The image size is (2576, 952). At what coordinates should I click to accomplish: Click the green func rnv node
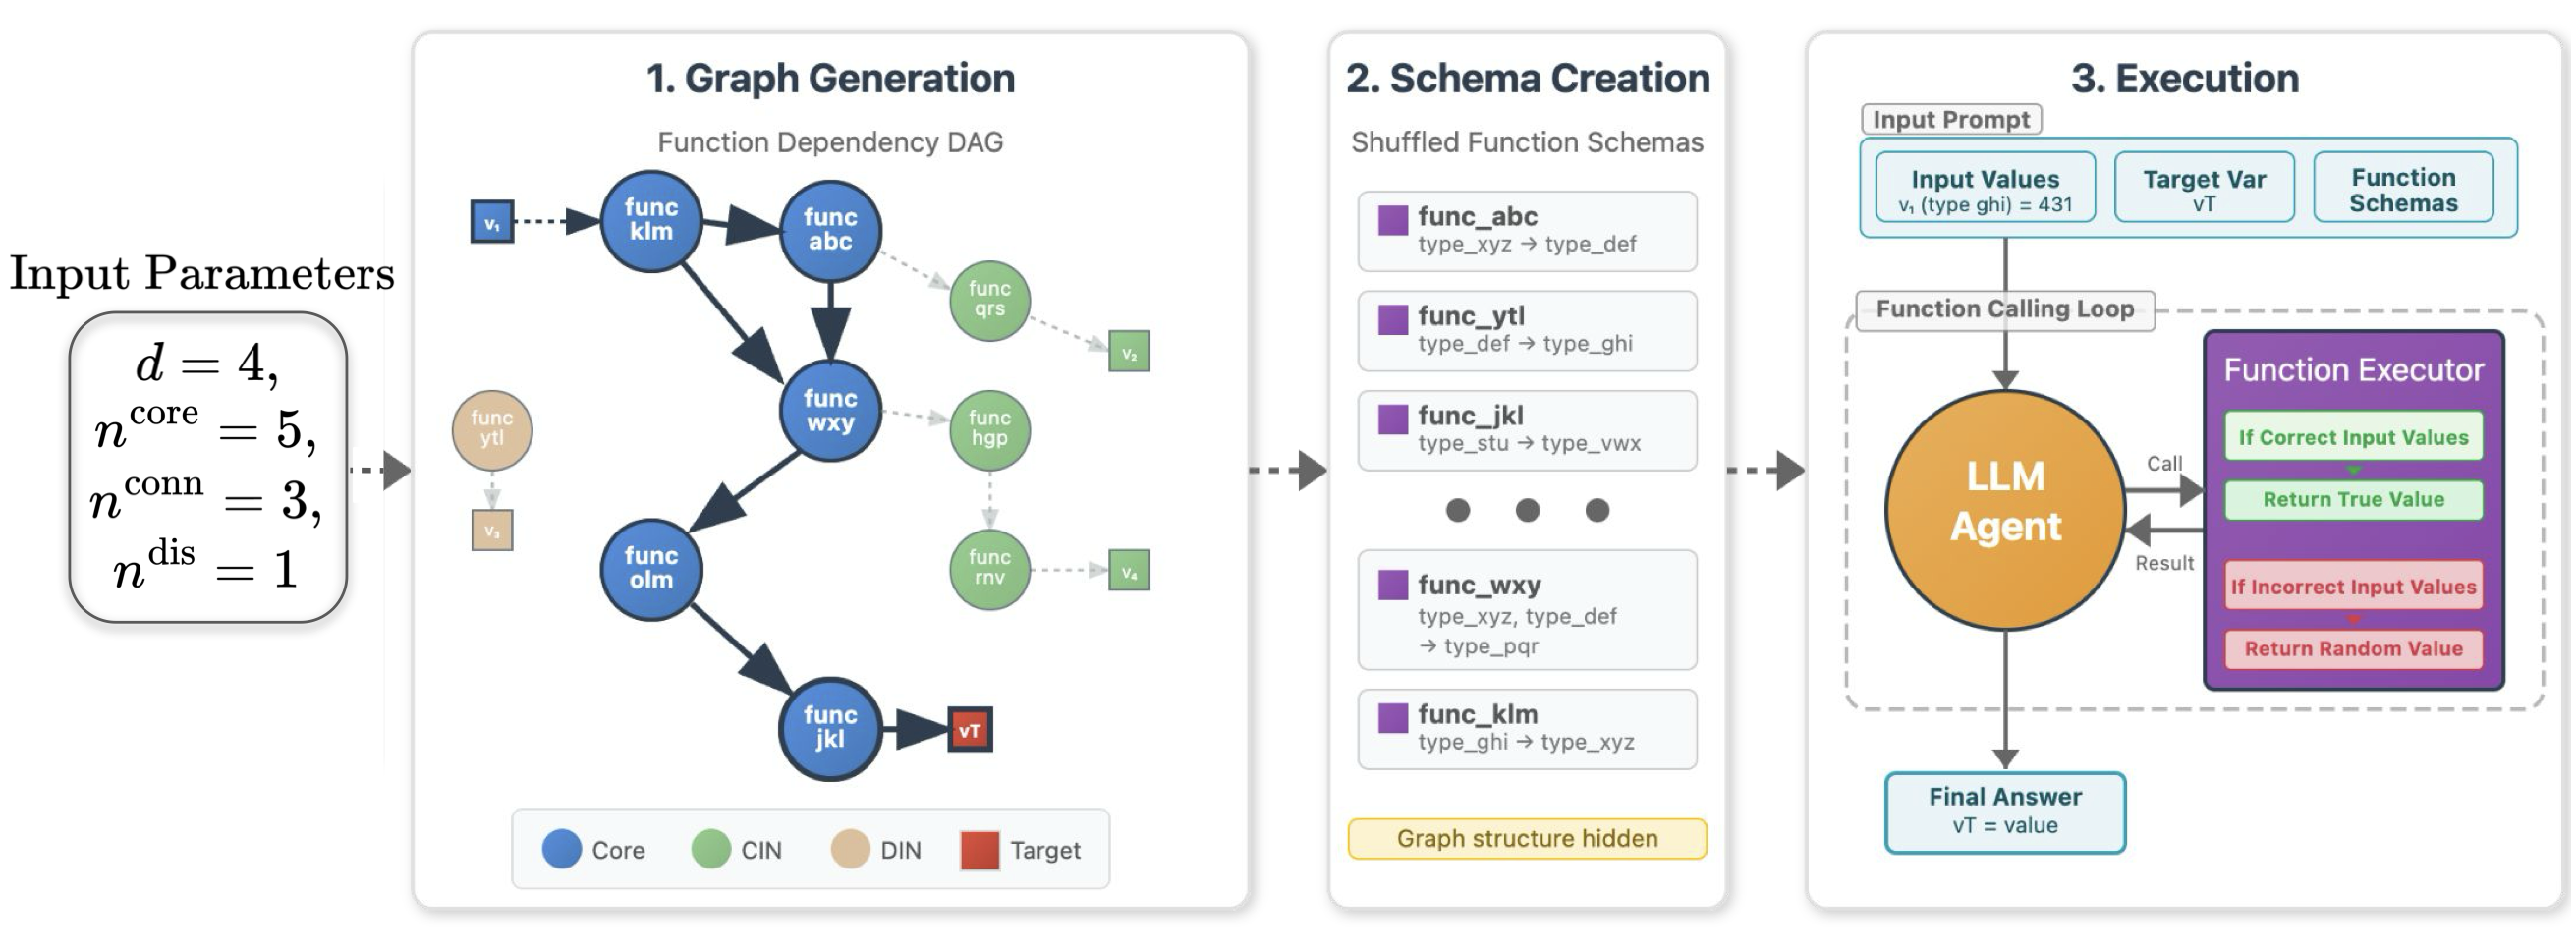[x=989, y=569]
